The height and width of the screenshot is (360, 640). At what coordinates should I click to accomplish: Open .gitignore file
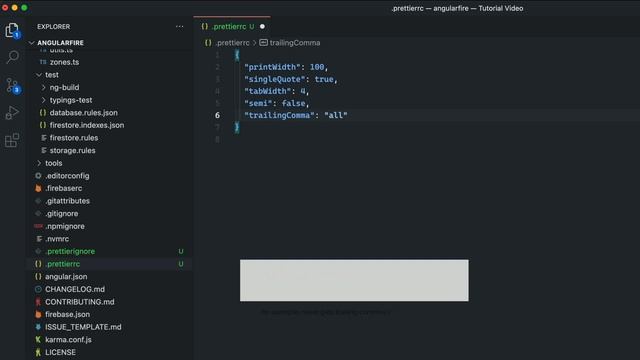pyautogui.click(x=62, y=214)
